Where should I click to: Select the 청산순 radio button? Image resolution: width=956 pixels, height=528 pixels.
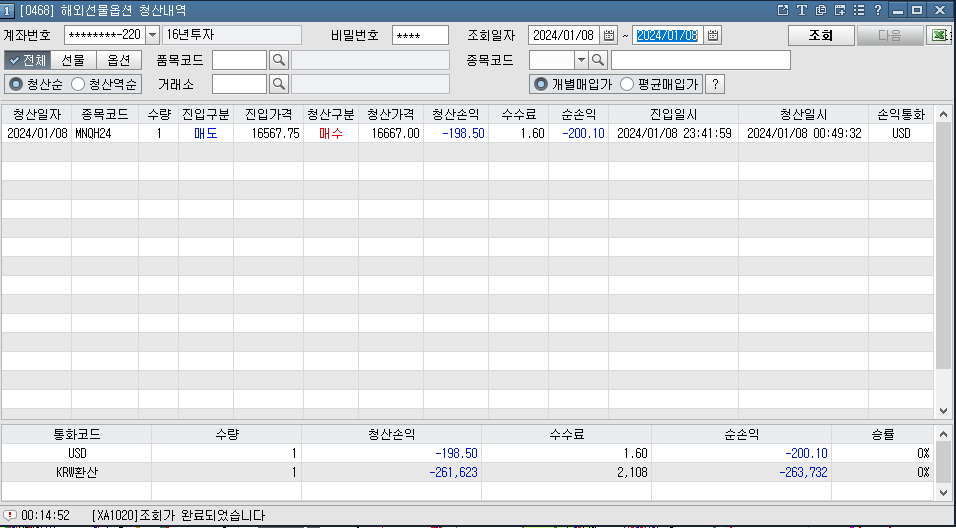click(x=15, y=84)
